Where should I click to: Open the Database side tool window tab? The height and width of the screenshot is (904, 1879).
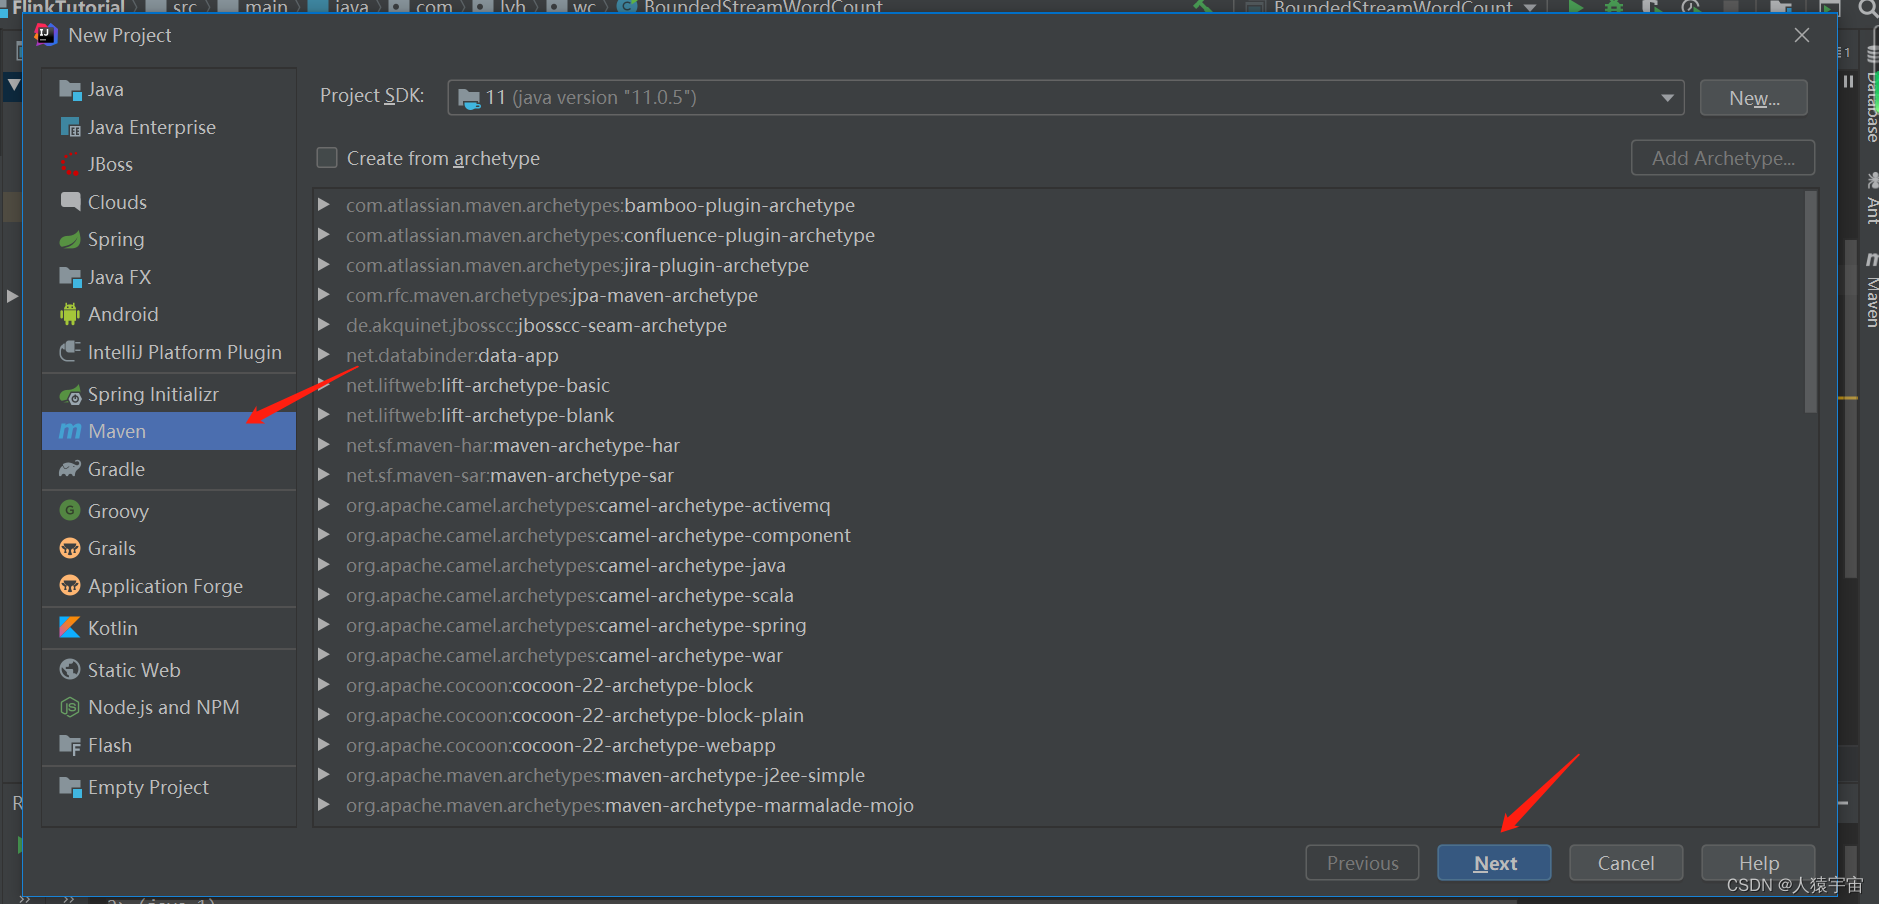(1871, 95)
